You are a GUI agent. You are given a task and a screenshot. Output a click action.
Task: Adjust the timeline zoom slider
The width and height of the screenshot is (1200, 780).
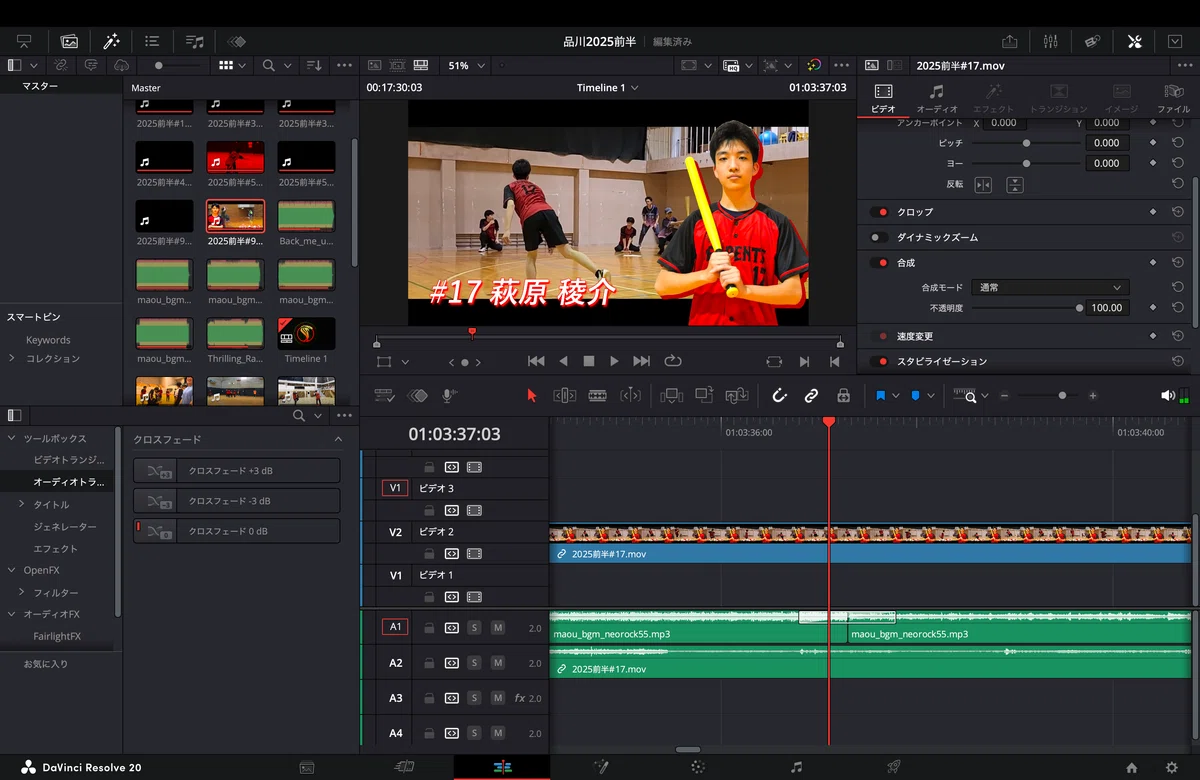(x=1048, y=396)
